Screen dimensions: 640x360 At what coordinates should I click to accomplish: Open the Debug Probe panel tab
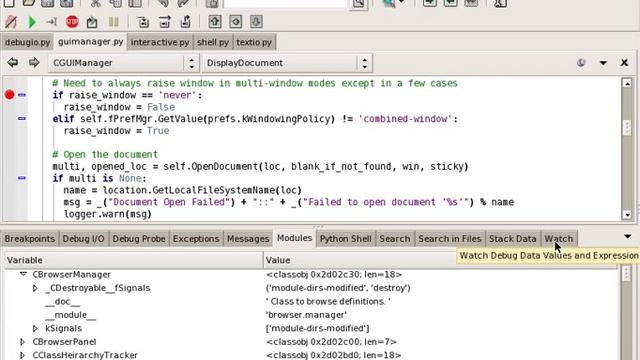pyautogui.click(x=139, y=239)
